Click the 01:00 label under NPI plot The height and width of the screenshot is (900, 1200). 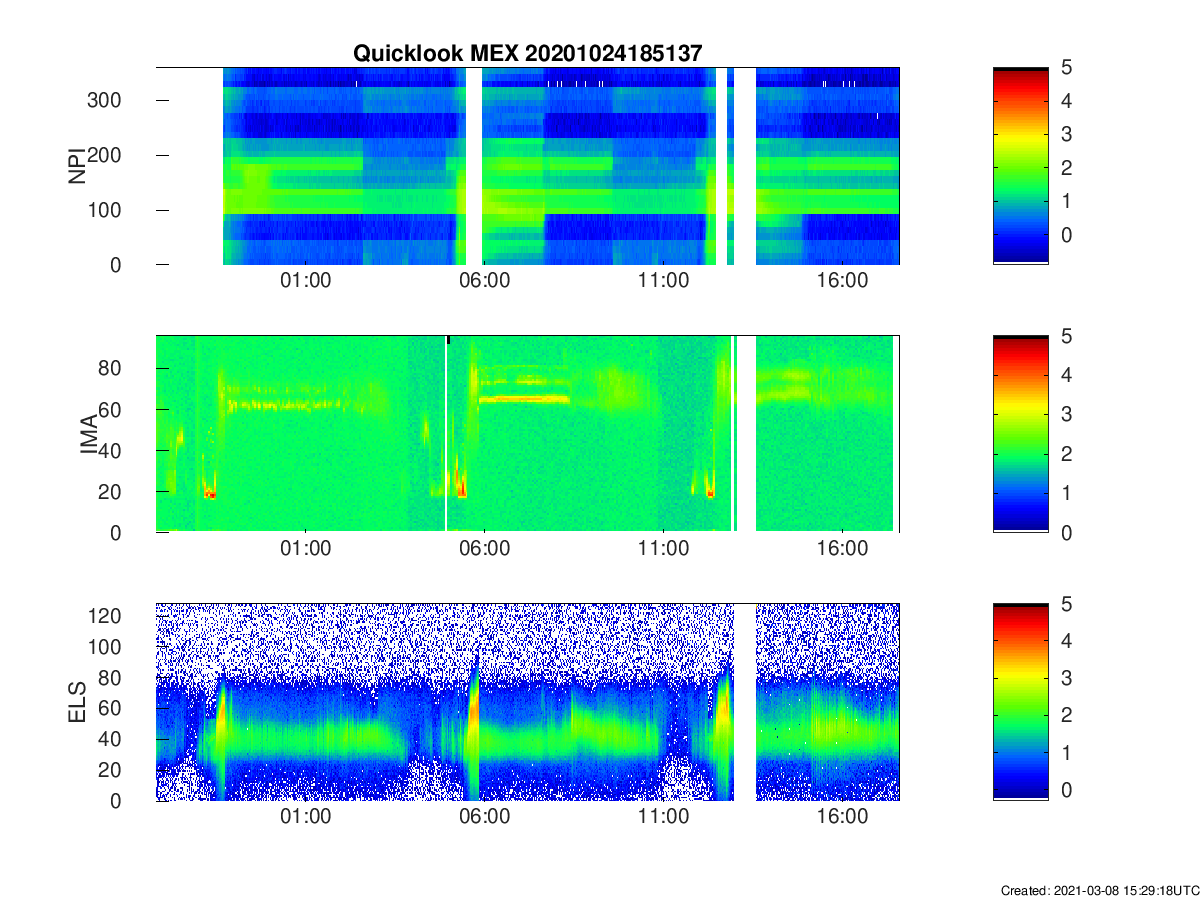tap(305, 282)
